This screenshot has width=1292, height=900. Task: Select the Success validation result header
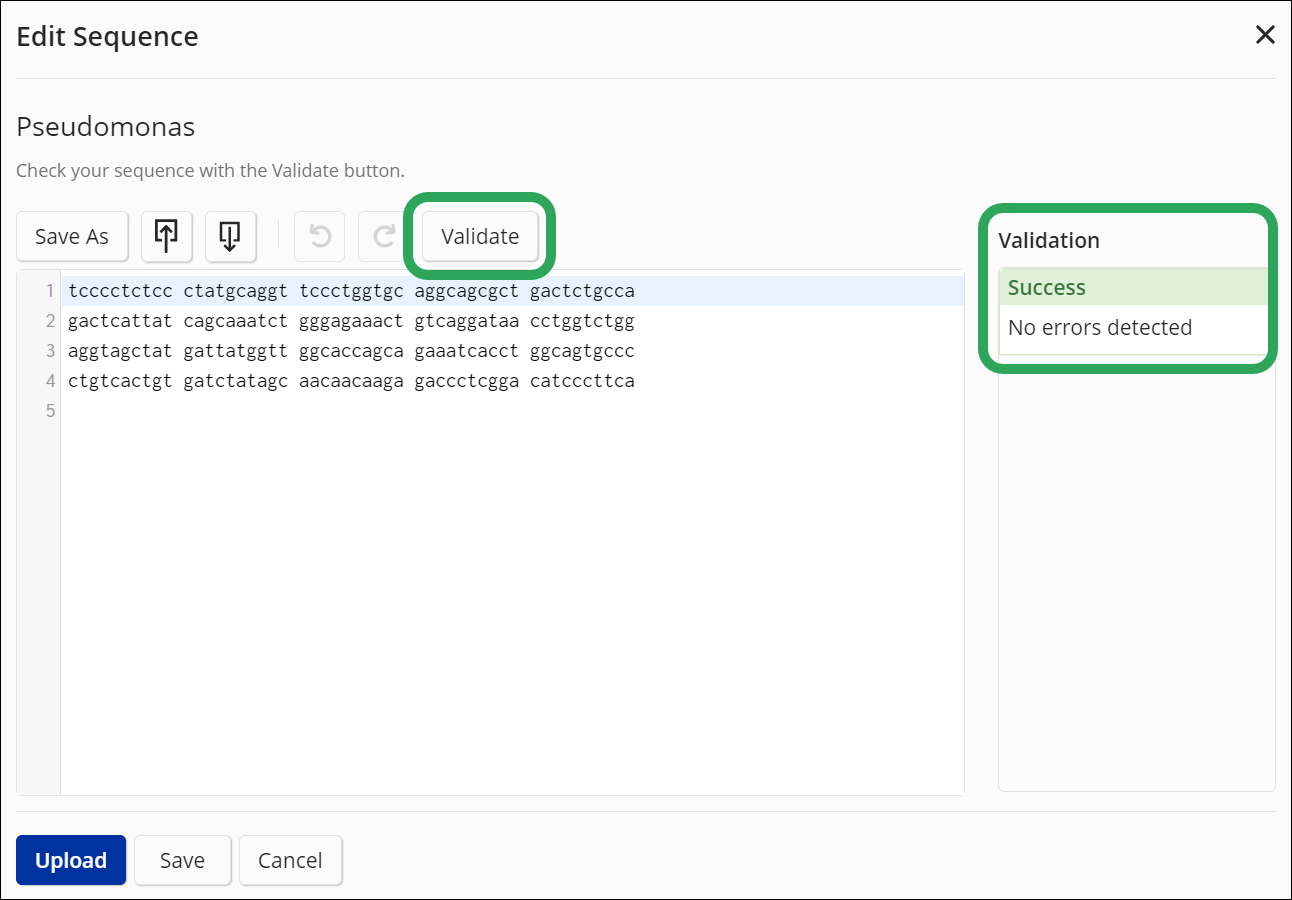(x=1047, y=288)
